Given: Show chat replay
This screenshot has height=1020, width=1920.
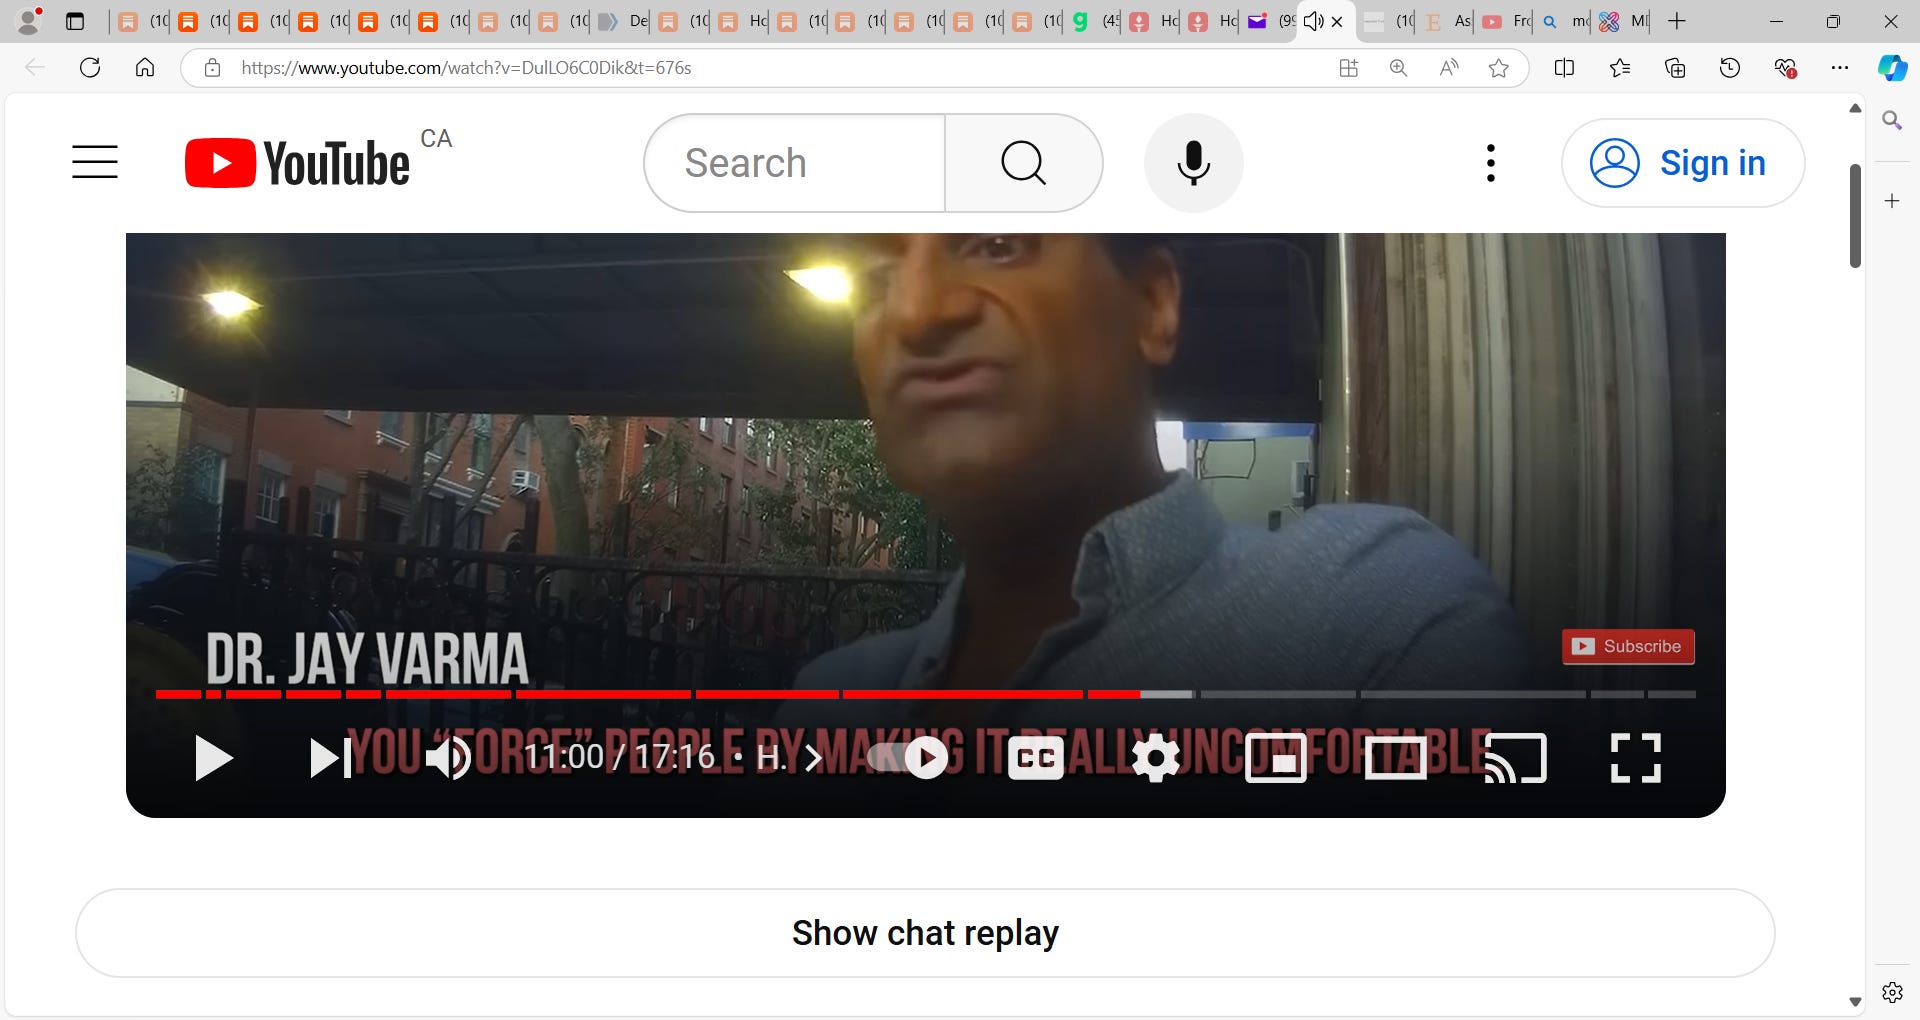Looking at the screenshot, I should coord(925,933).
